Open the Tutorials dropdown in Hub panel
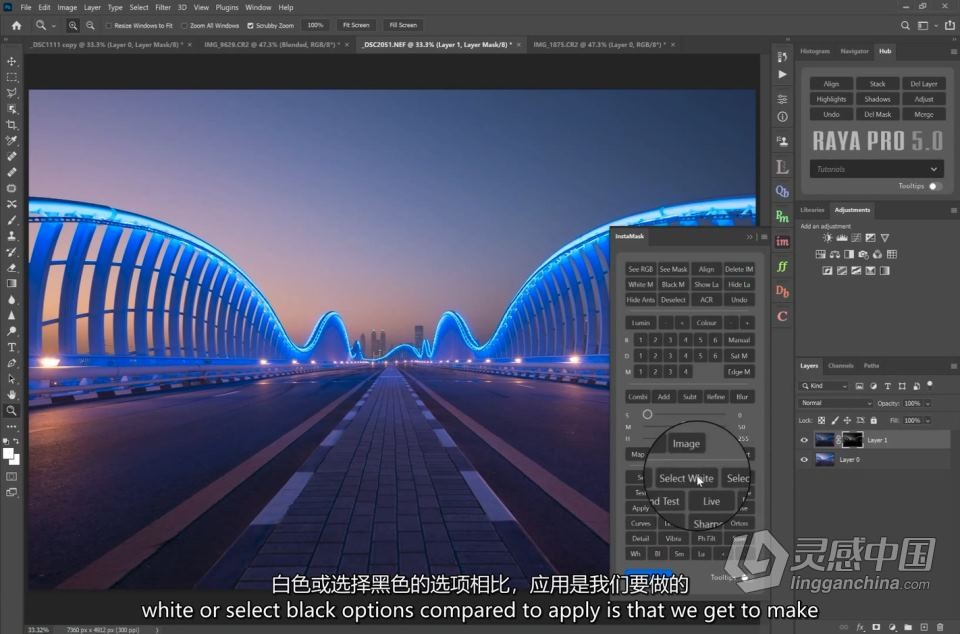 coord(876,169)
